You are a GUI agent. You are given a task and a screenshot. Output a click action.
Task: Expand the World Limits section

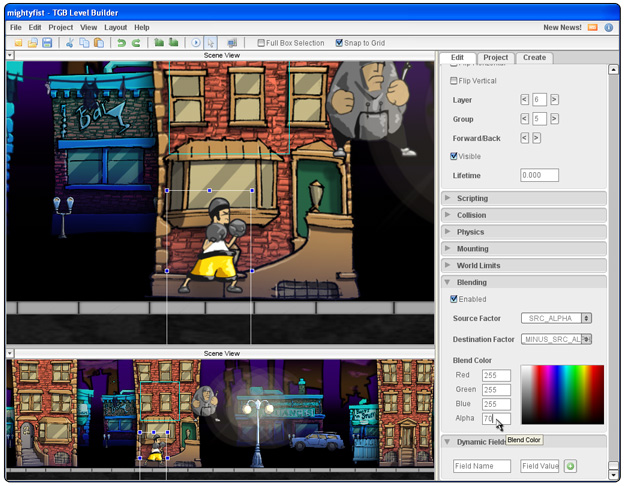coord(524,265)
